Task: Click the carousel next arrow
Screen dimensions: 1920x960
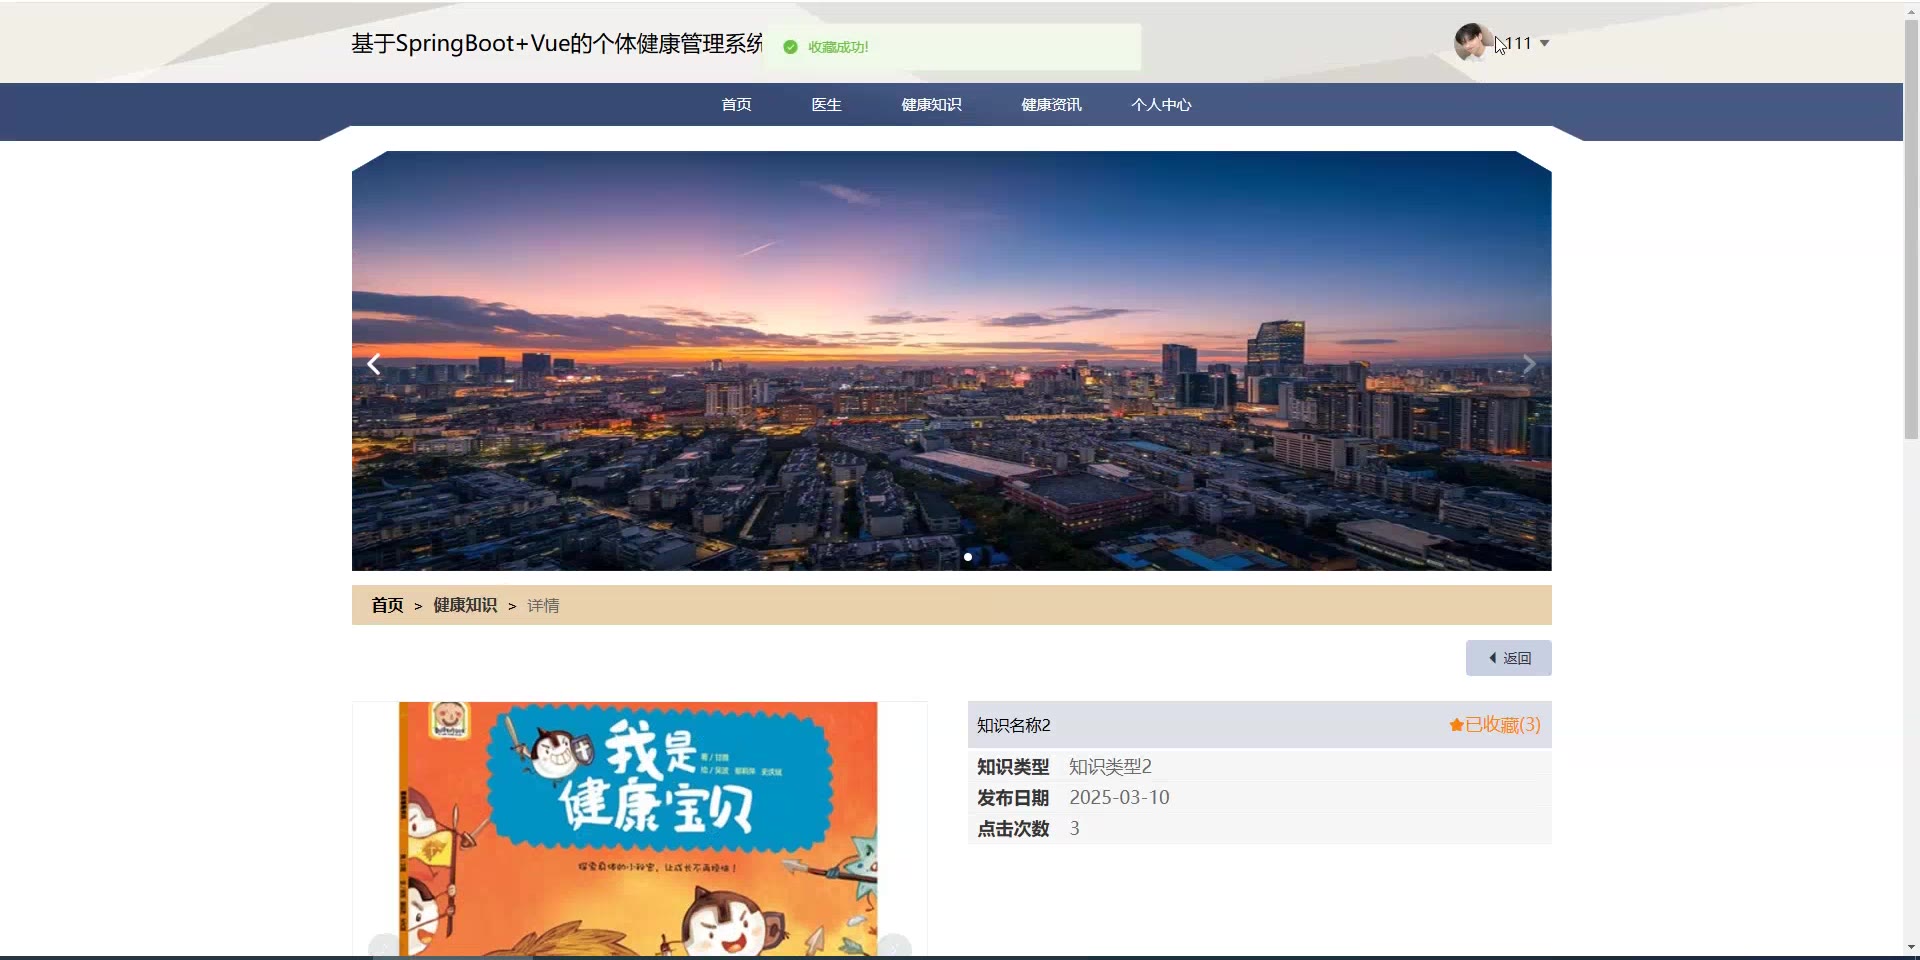Action: coord(1529,364)
